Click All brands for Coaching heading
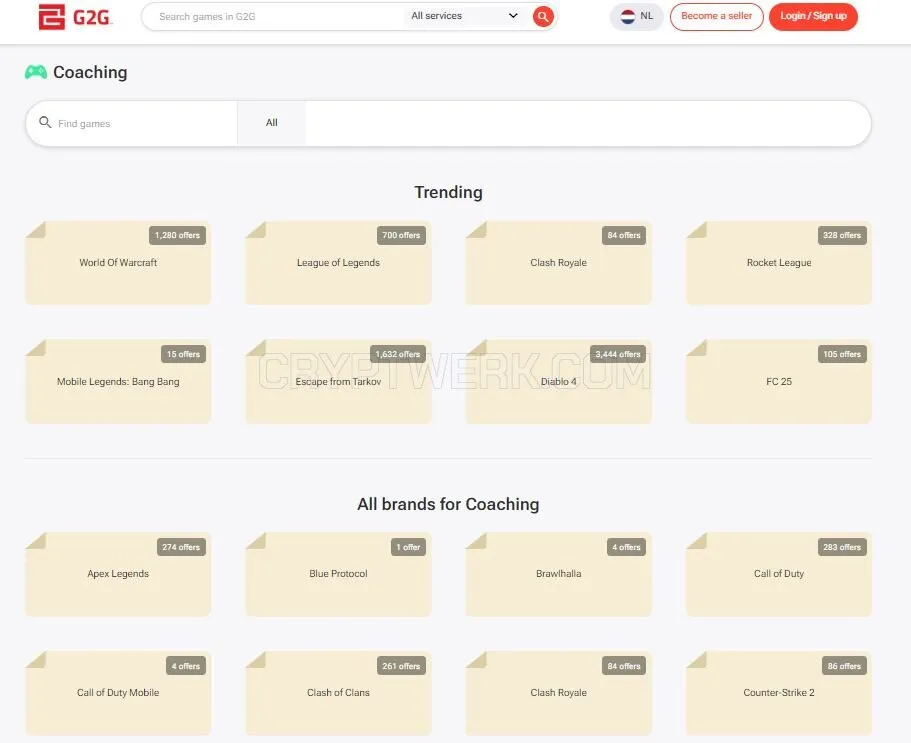 448,504
